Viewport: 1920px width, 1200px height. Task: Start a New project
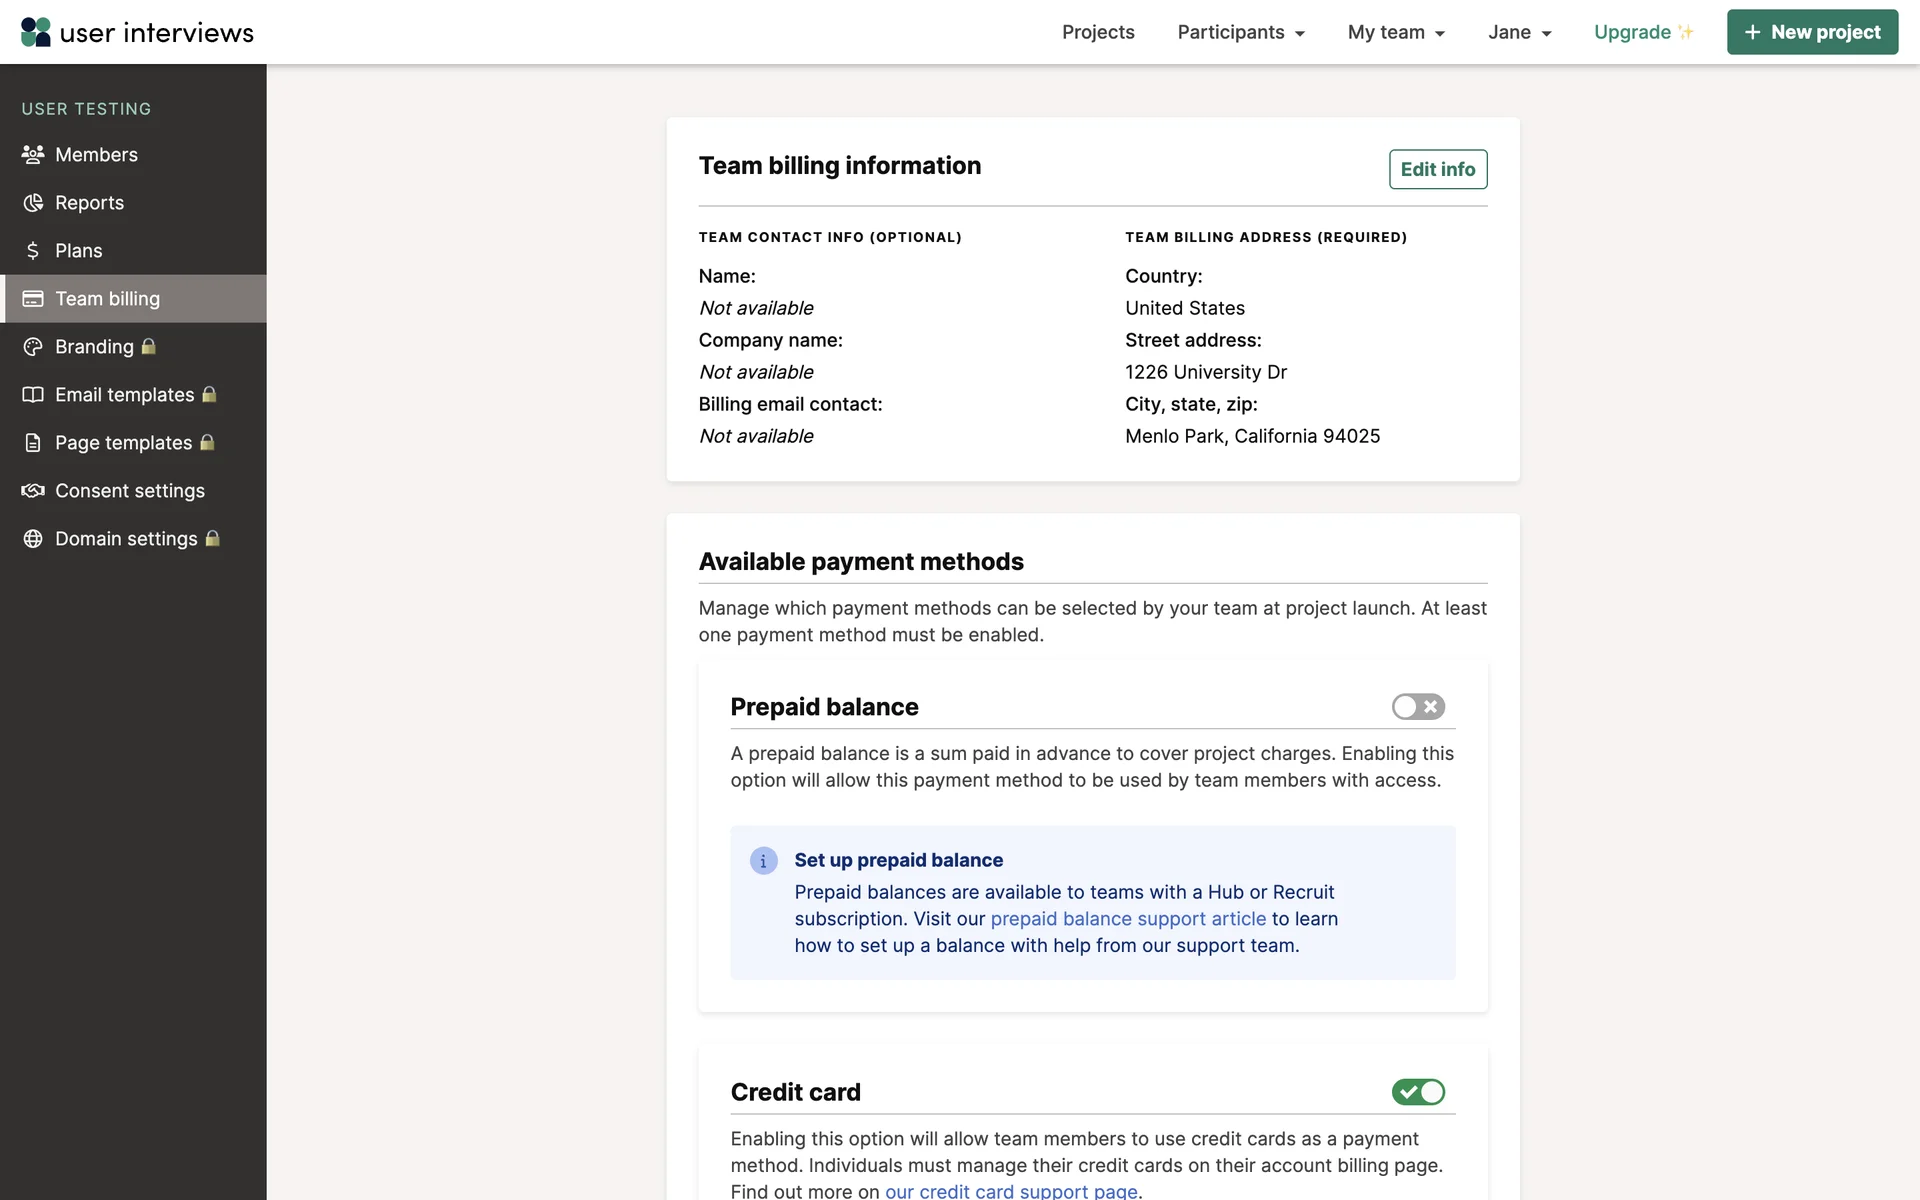coord(1812,32)
